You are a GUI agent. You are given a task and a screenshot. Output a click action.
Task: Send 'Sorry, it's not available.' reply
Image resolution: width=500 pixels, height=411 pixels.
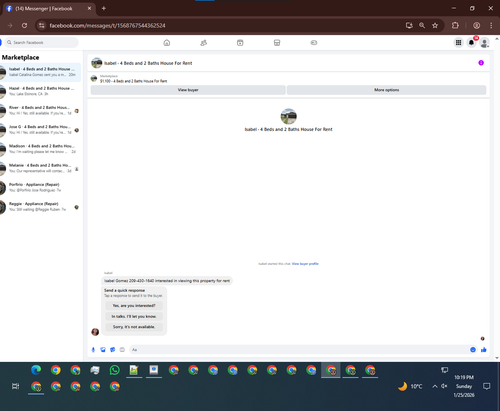pyautogui.click(x=134, y=327)
